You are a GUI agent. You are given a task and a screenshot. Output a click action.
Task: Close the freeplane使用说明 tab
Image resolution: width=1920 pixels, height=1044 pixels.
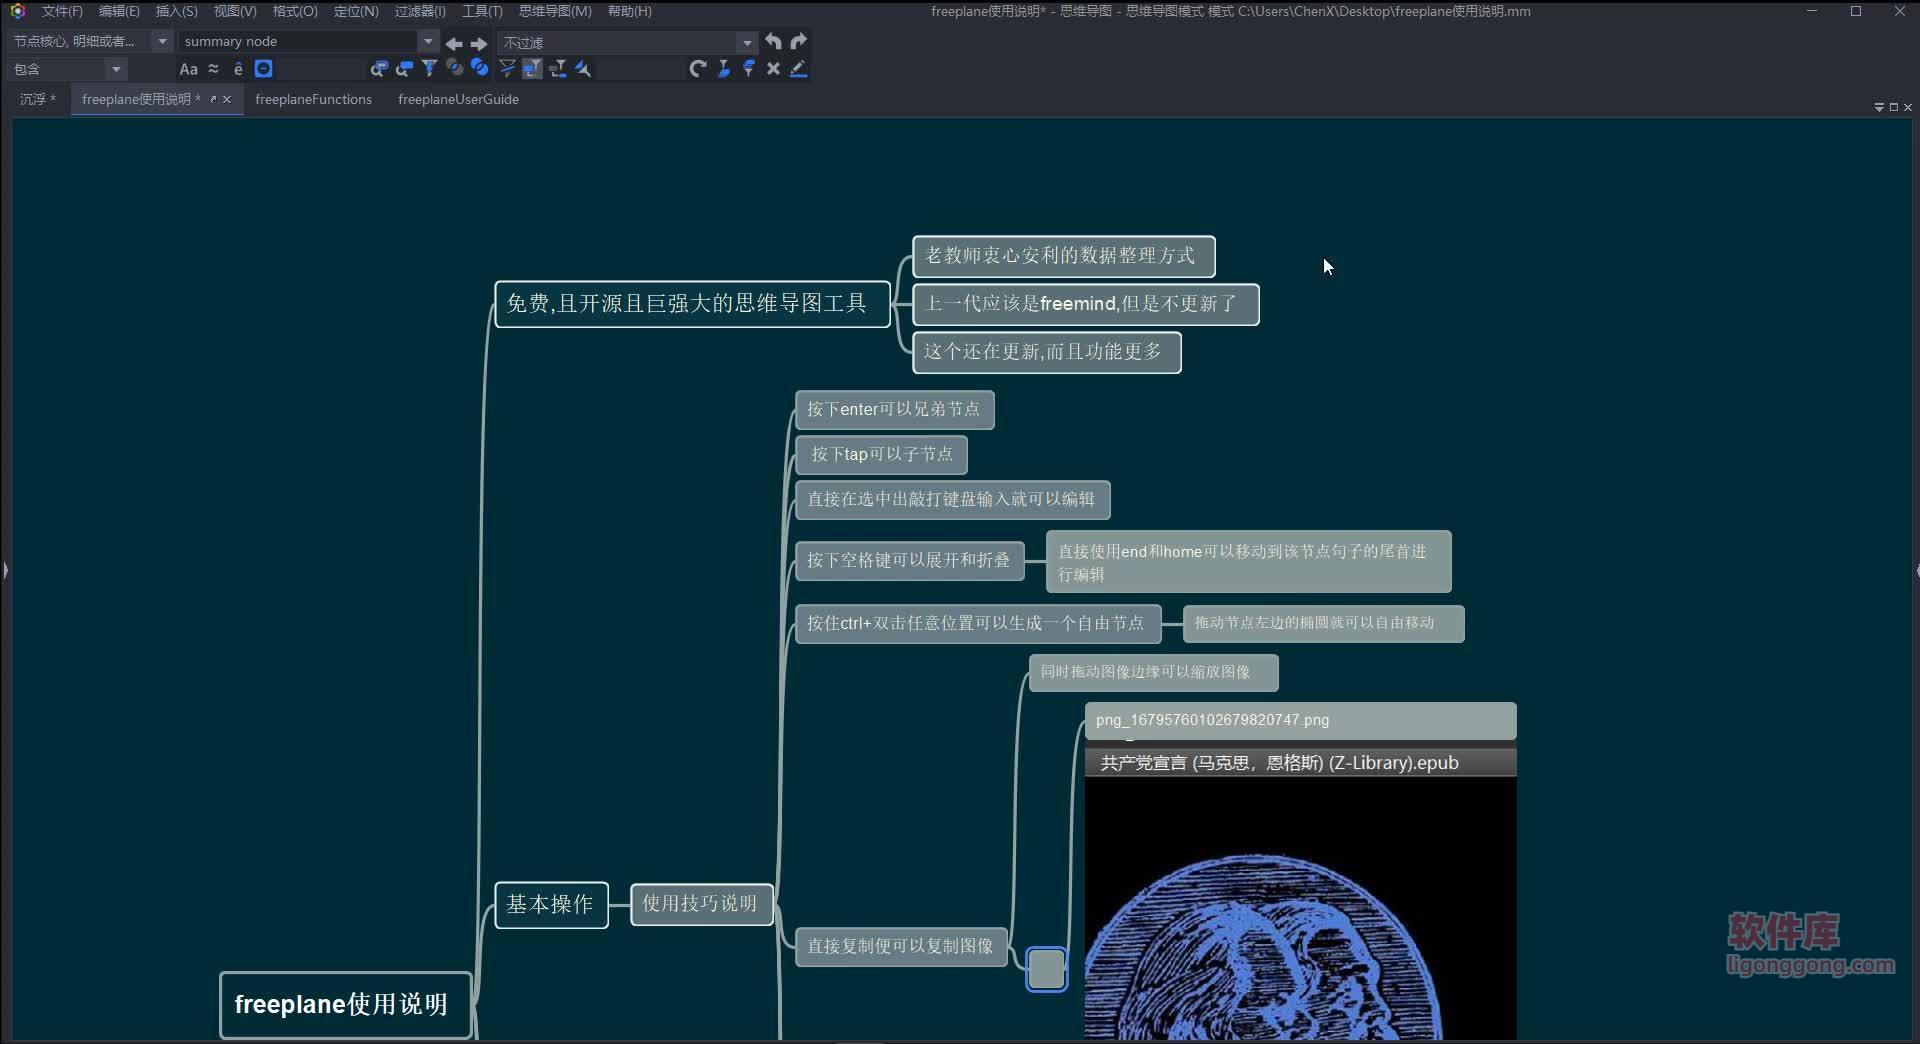227,99
